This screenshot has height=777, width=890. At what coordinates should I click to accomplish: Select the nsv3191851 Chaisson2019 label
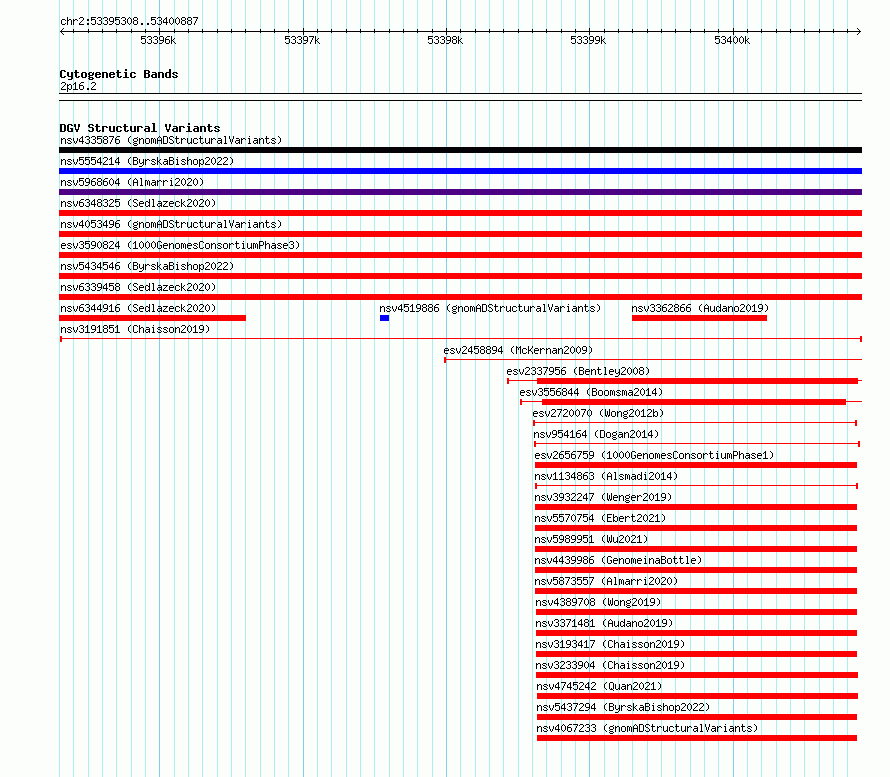[x=135, y=329]
